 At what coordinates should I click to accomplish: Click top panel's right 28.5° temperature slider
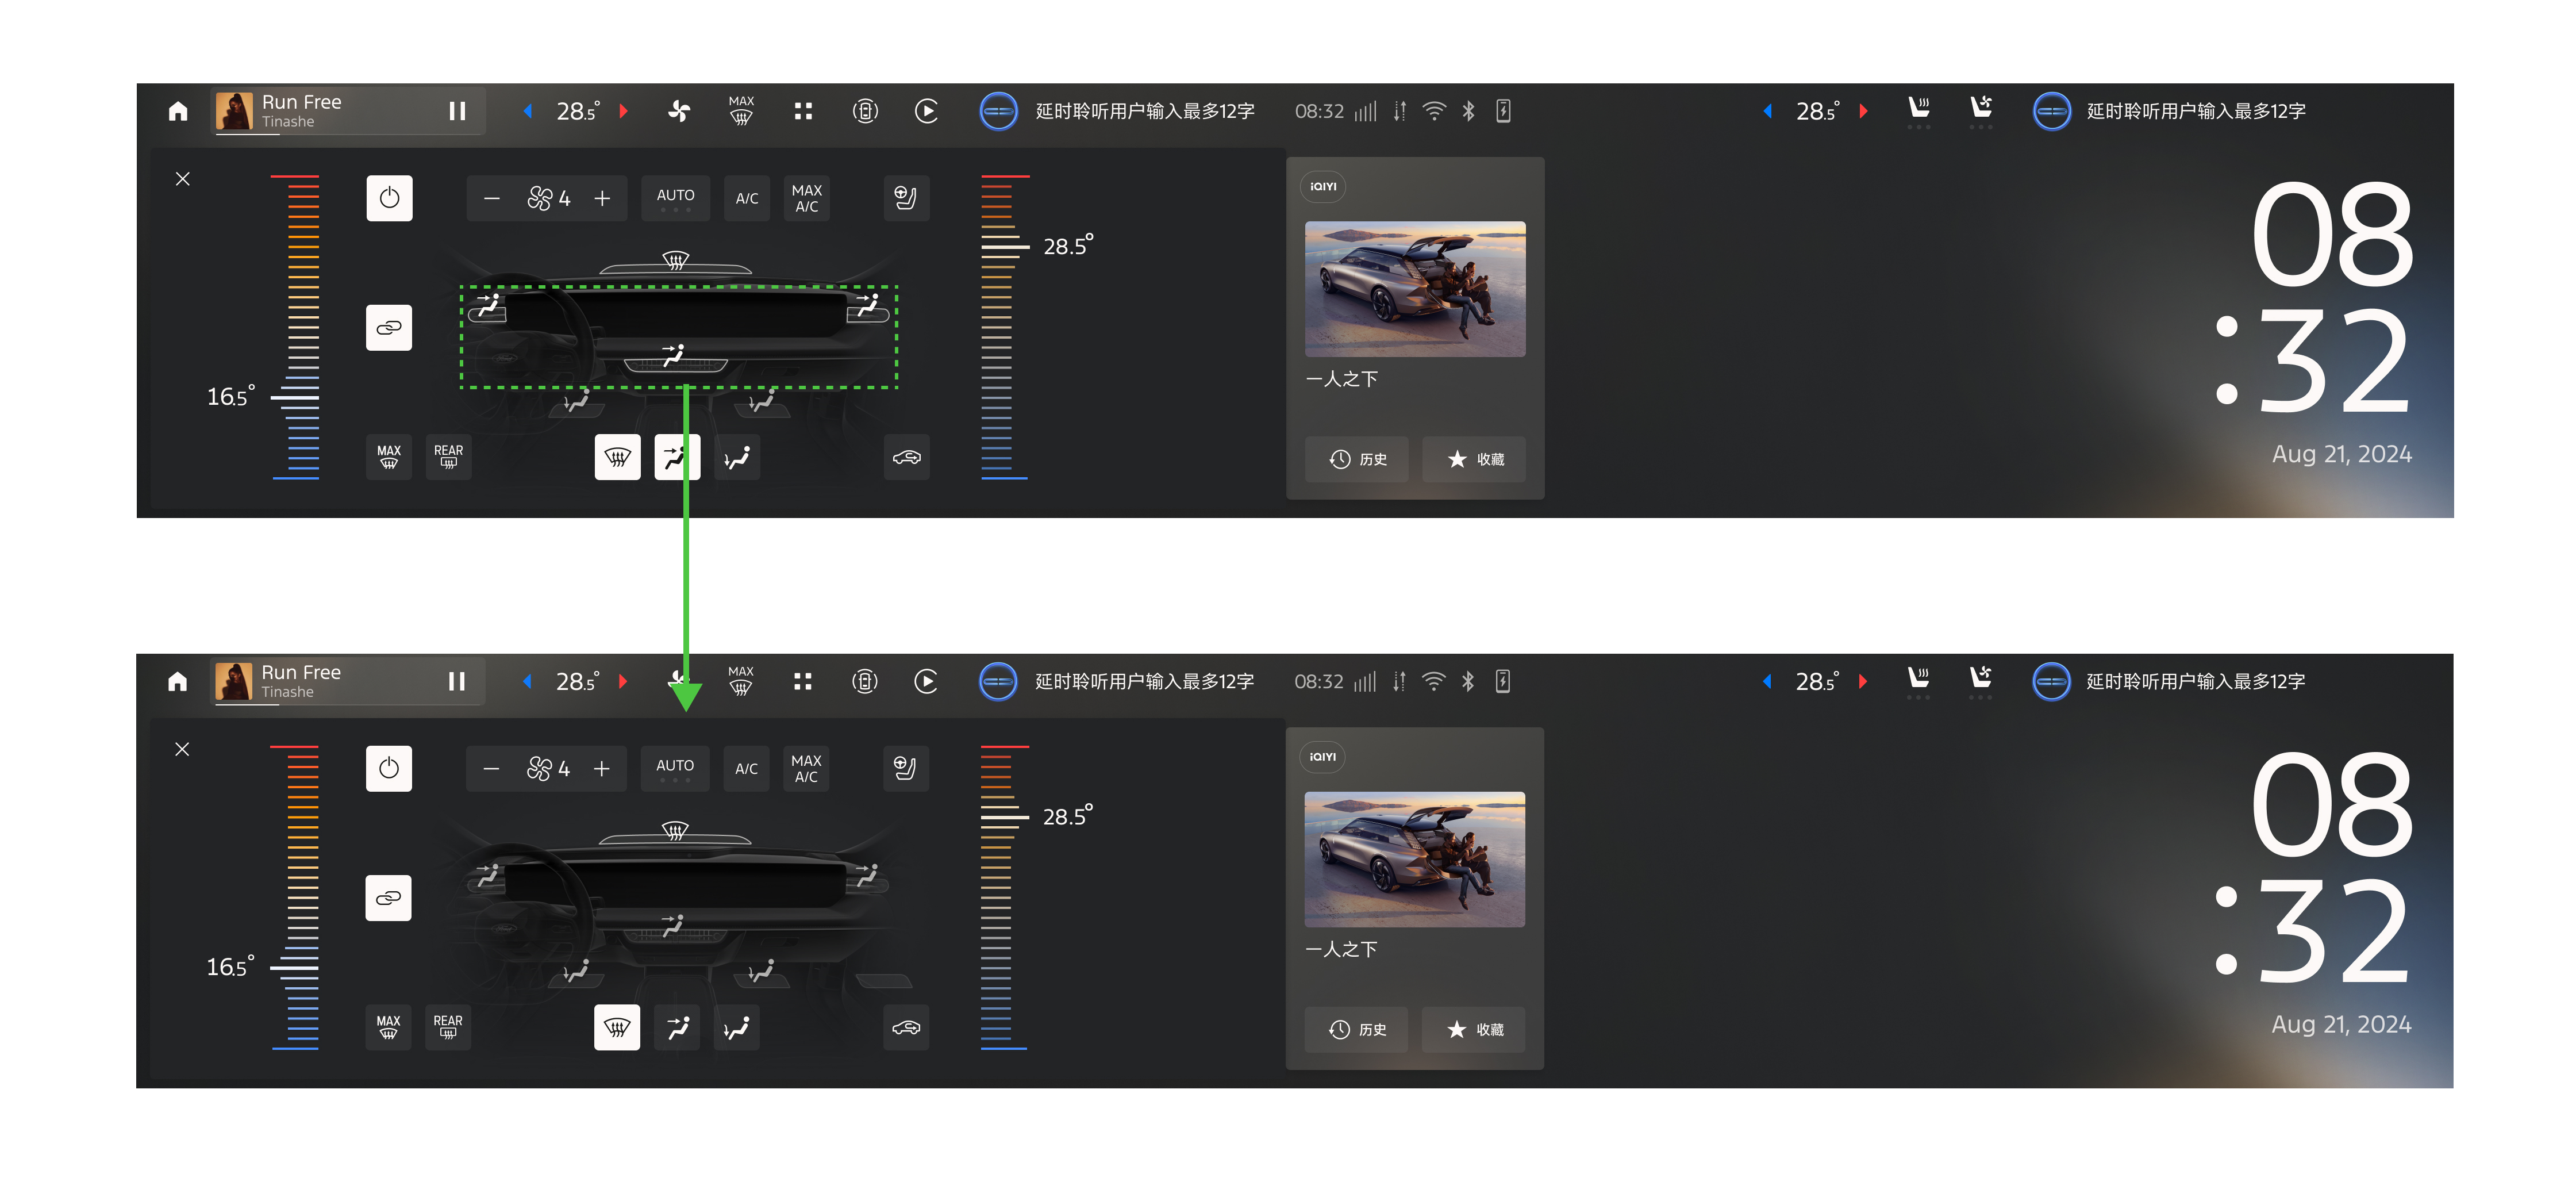click(1004, 246)
